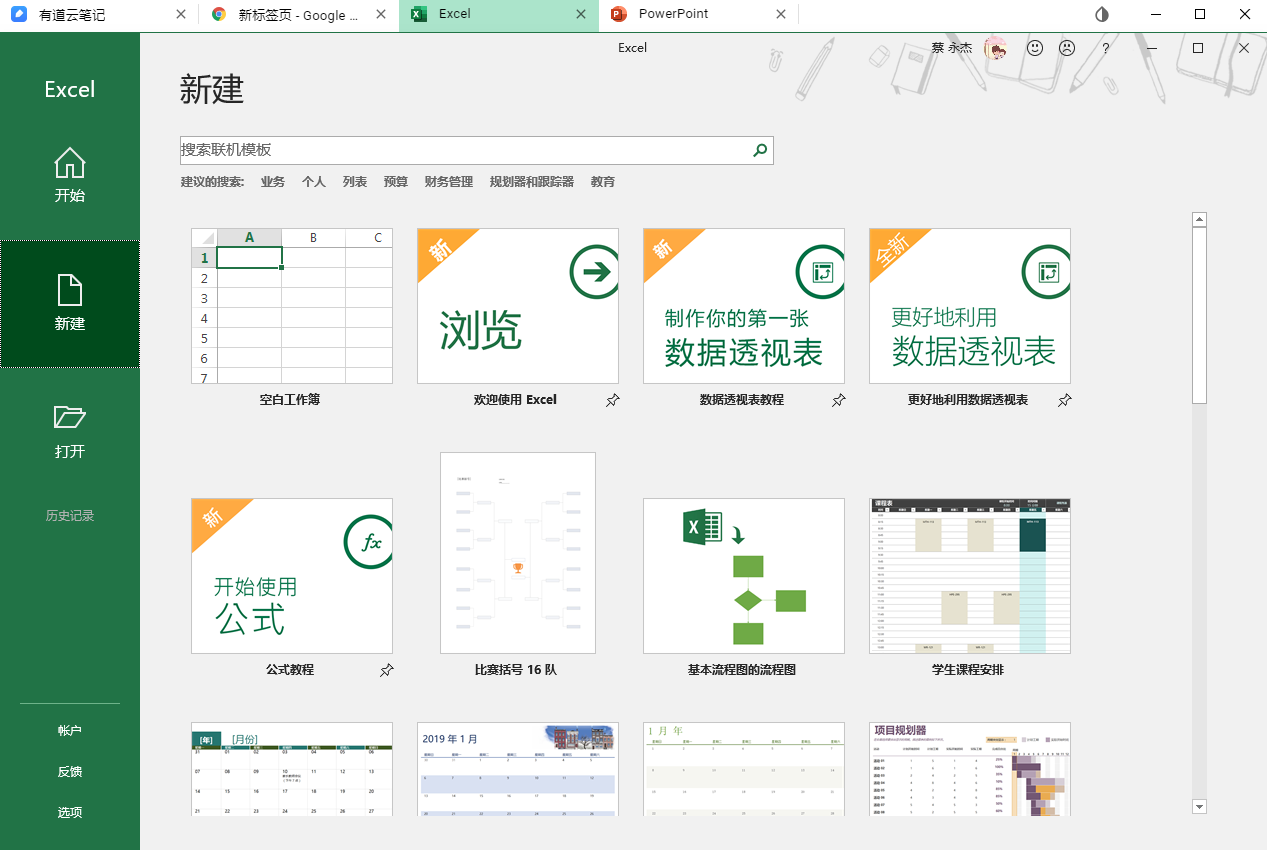
Task: Close the Excel tab
Action: (x=581, y=15)
